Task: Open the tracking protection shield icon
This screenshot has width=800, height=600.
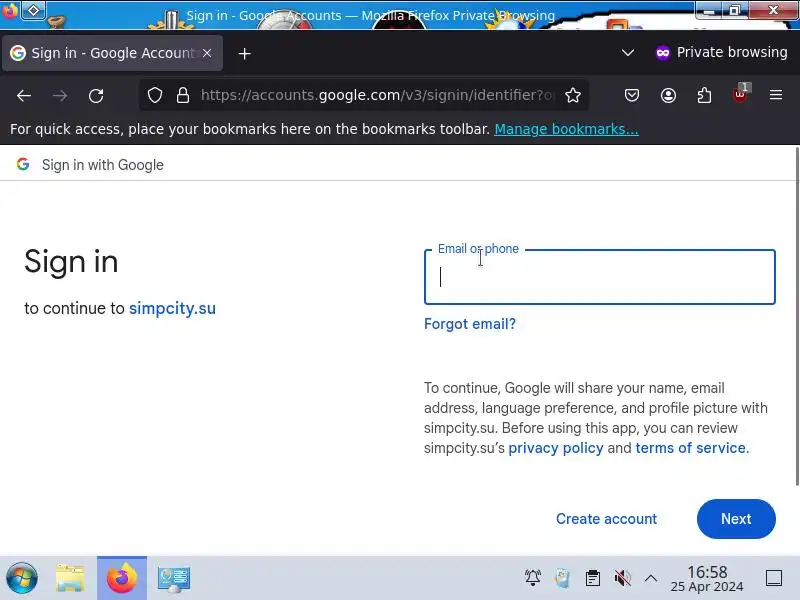Action: [155, 95]
